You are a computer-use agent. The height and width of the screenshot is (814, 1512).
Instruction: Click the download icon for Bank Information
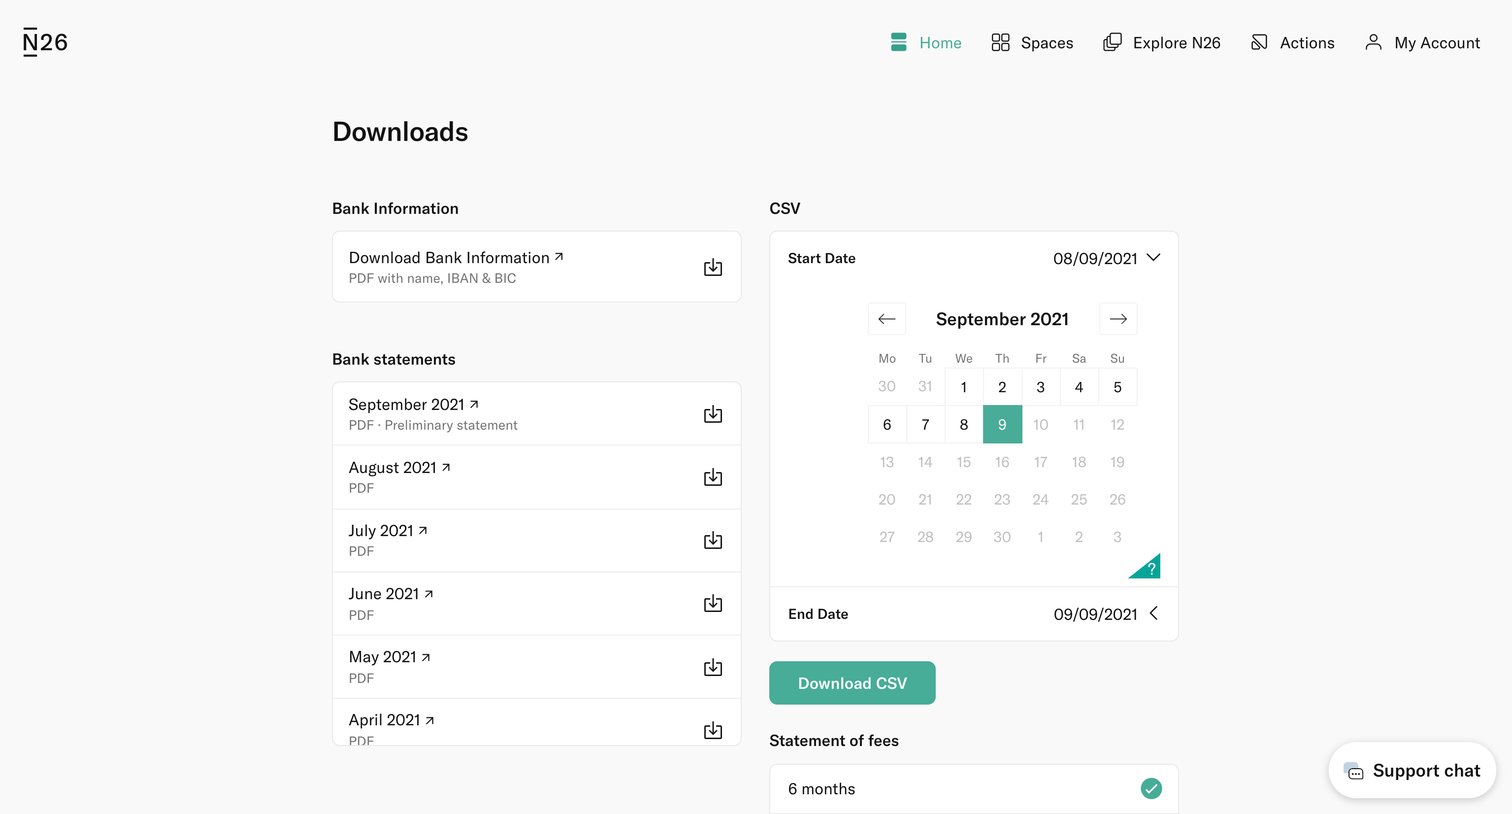pos(713,267)
